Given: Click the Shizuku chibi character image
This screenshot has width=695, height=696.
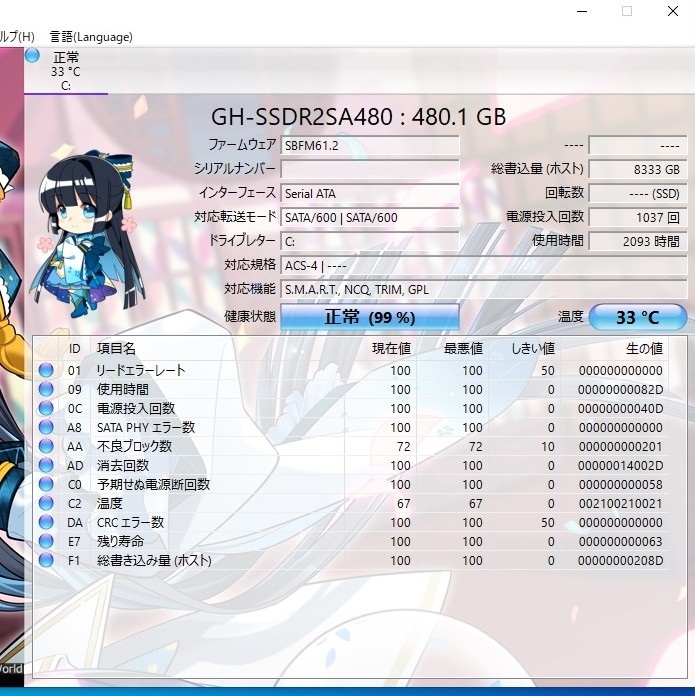Looking at the screenshot, I should [x=88, y=234].
